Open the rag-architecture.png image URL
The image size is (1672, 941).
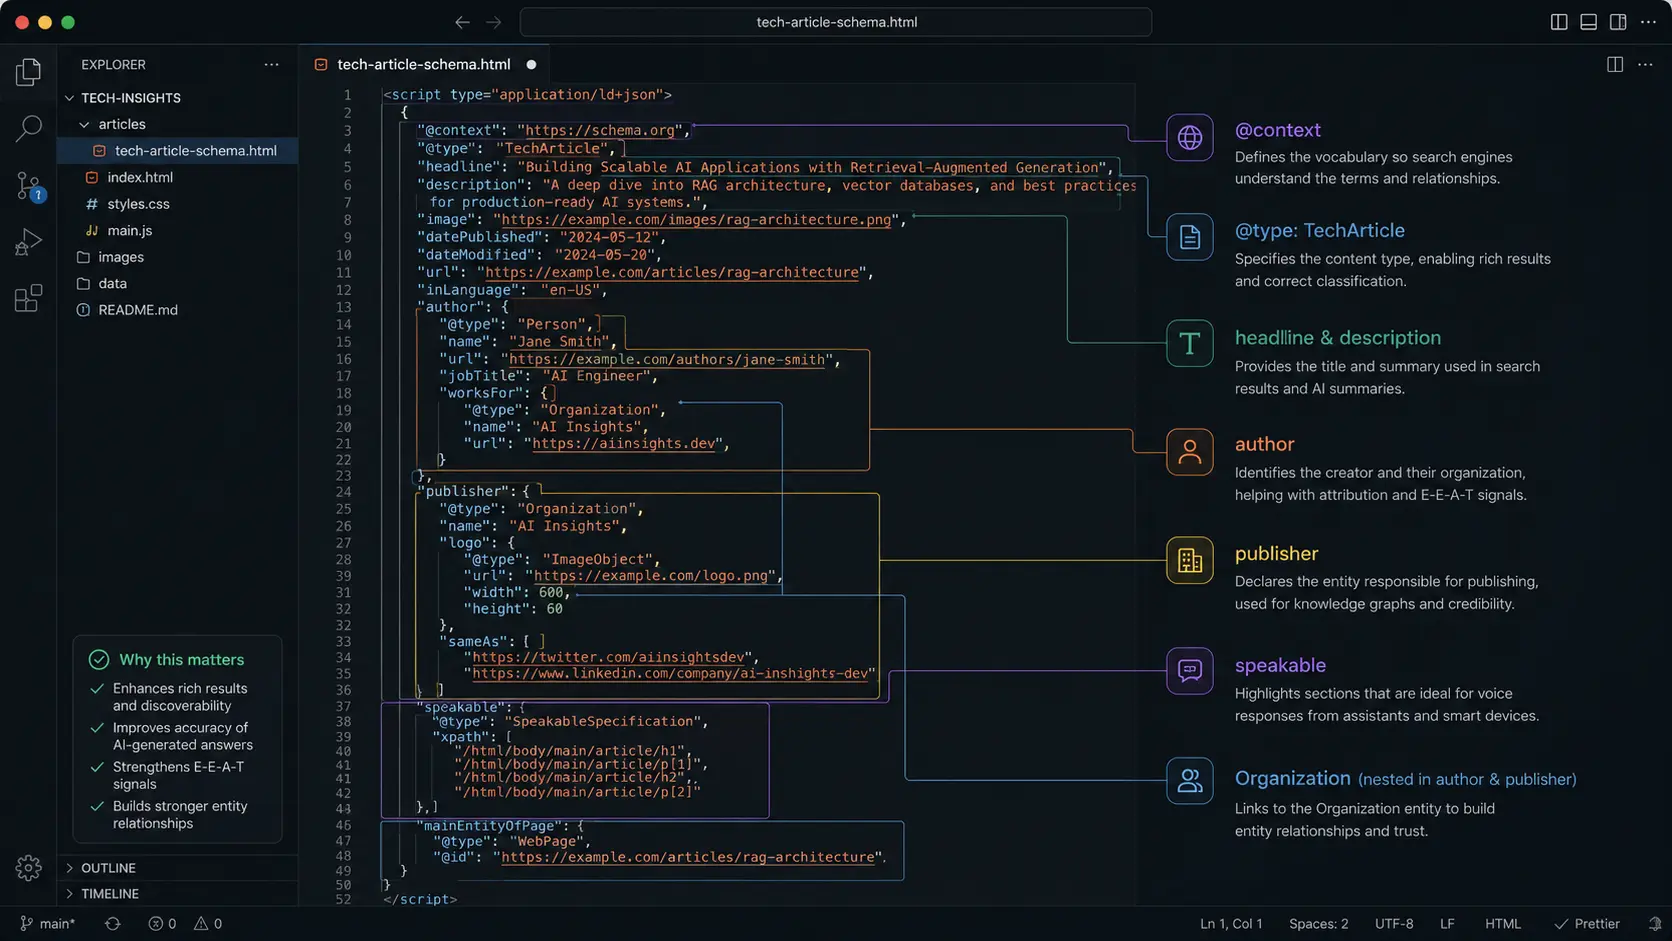[x=696, y=219]
